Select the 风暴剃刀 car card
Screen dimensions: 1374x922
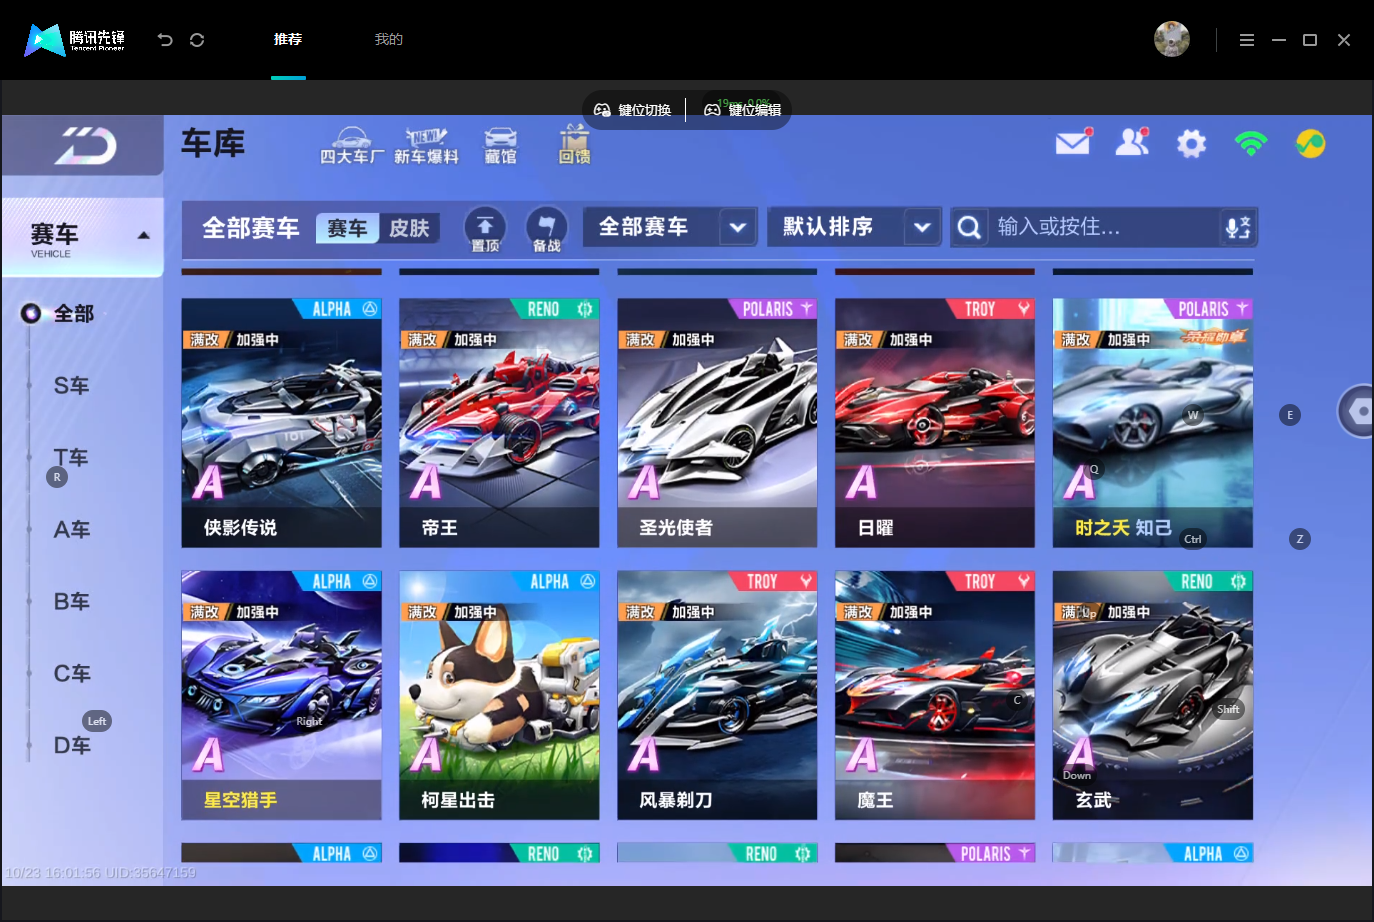[717, 695]
